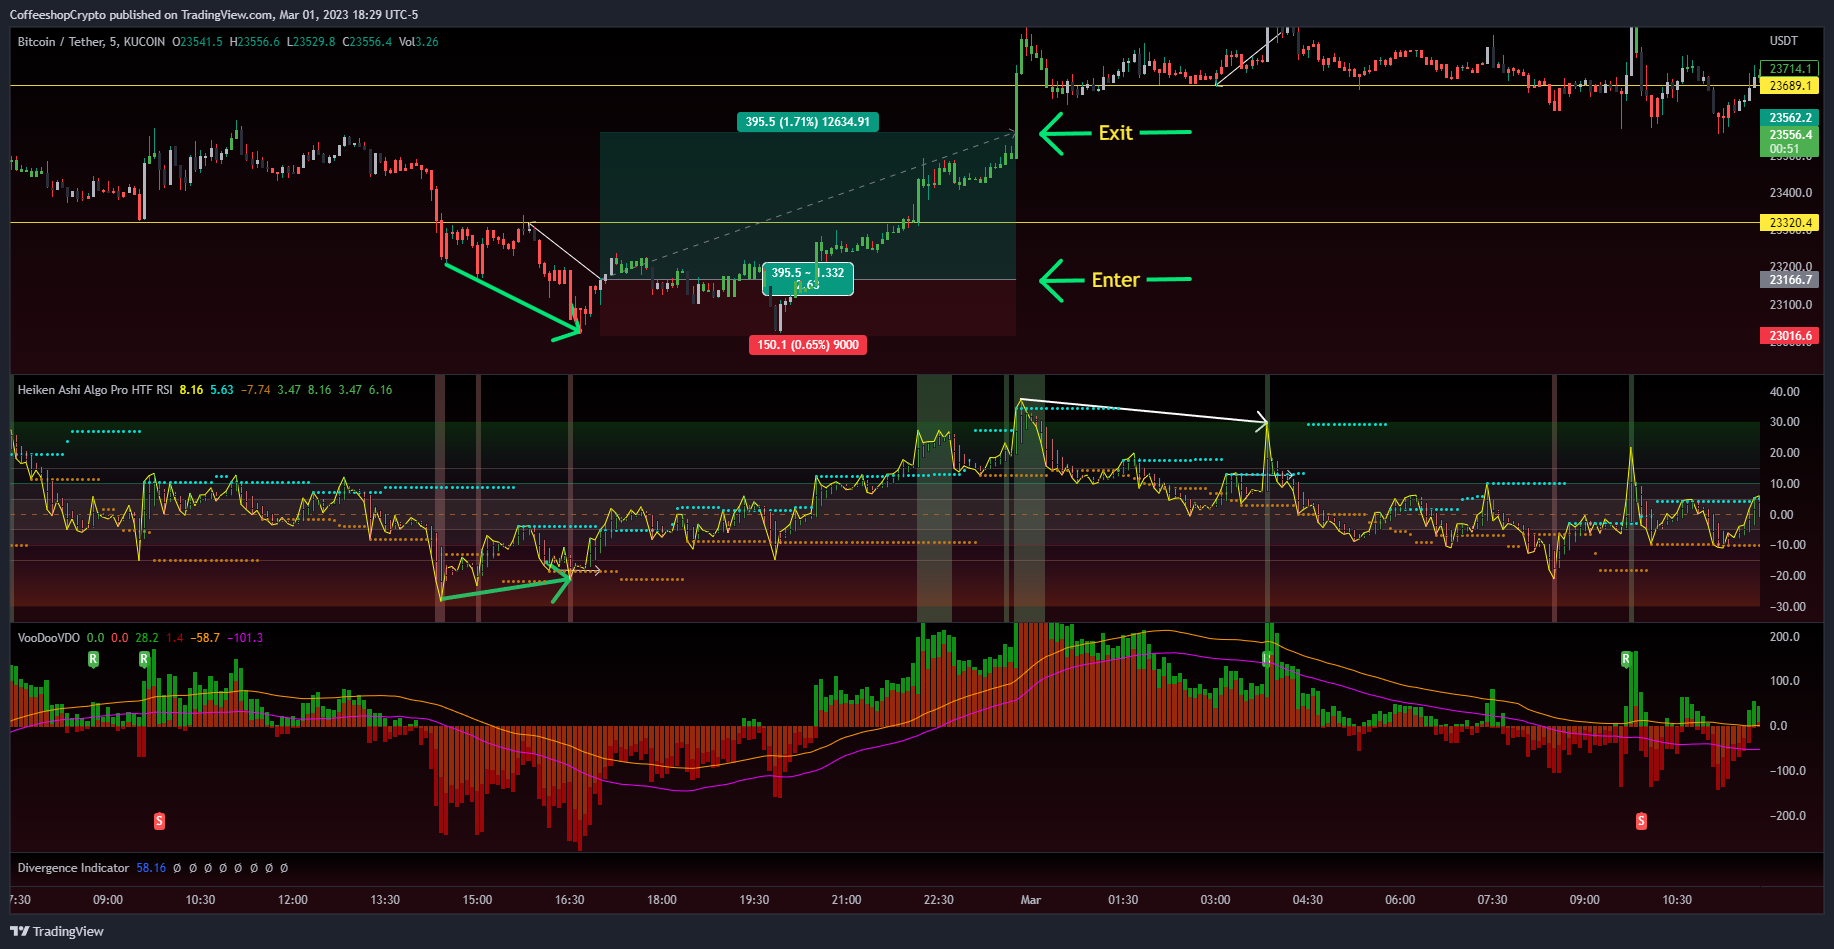
Task: Click the green profit label 395.5 (1.71%) 12634.91
Action: pos(807,122)
